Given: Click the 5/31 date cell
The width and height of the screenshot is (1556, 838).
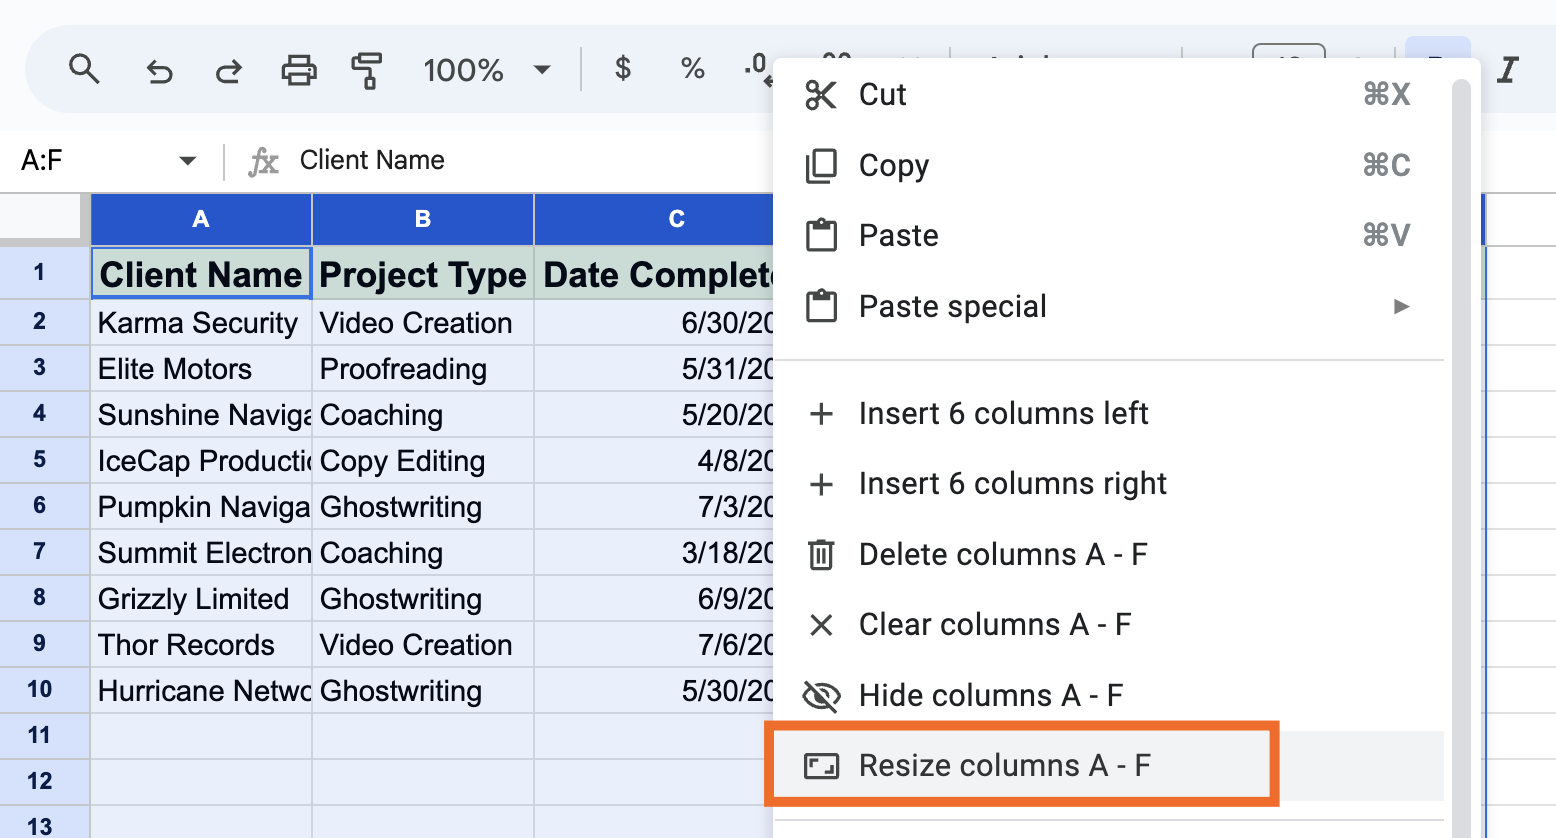Looking at the screenshot, I should 654,369.
